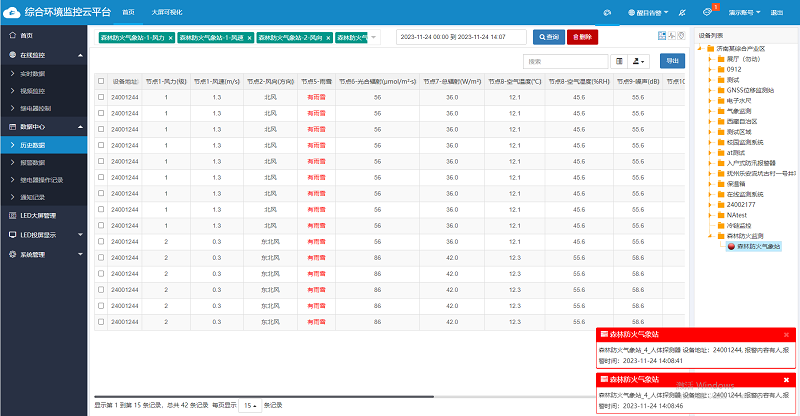800x416 pixels.
Task: Close the lower red alarm notification
Action: tap(786, 380)
